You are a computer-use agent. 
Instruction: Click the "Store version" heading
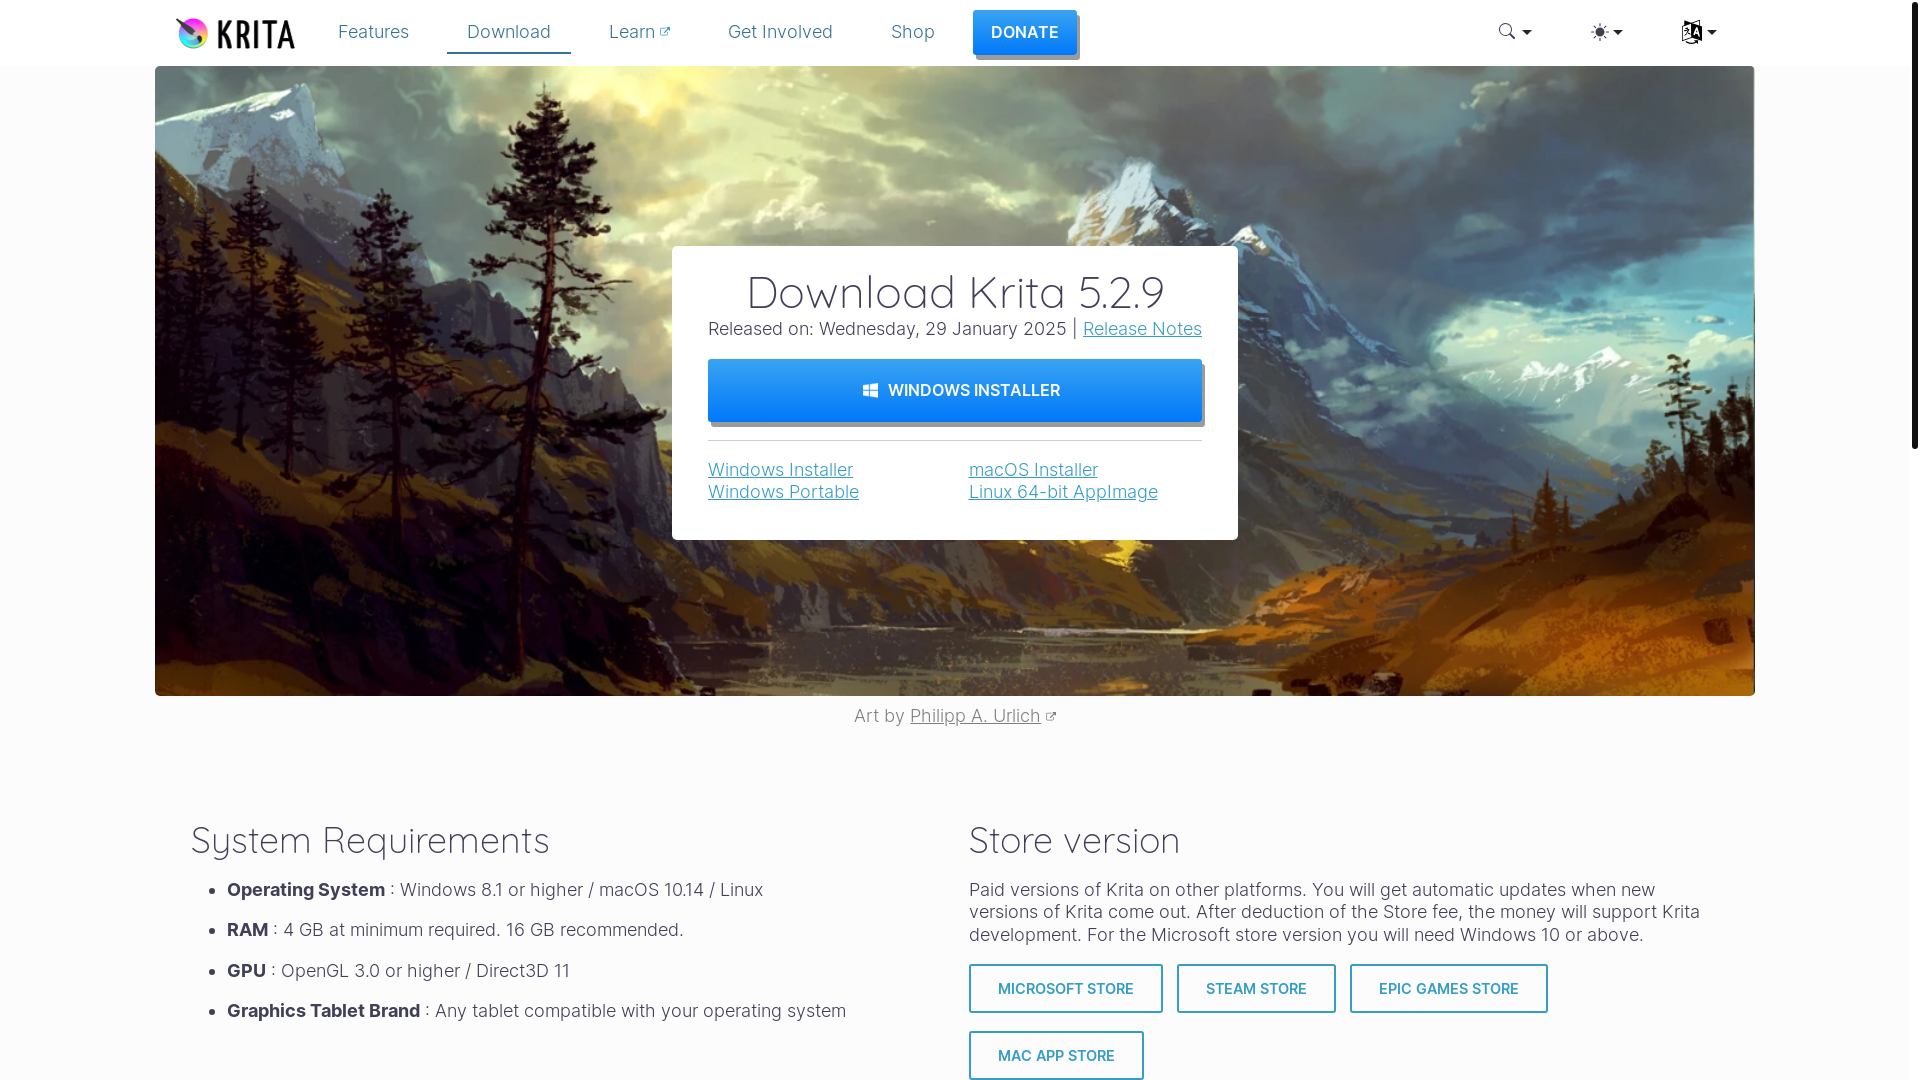[x=1074, y=841]
